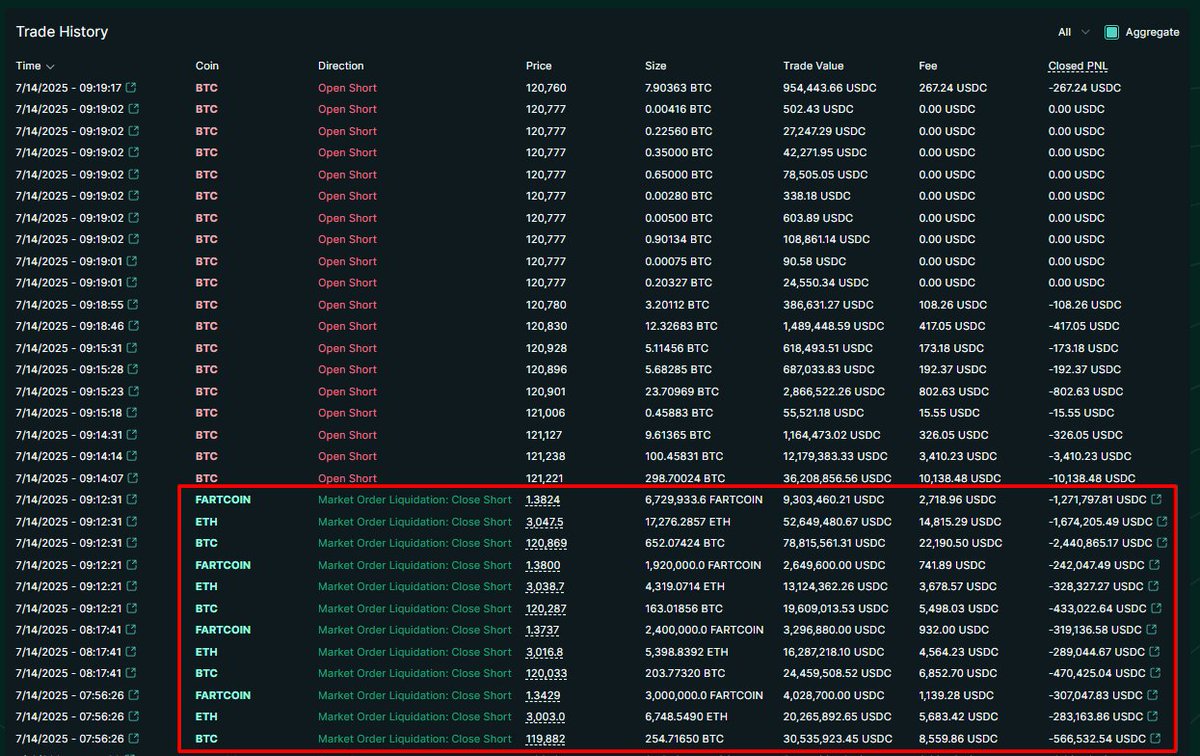1200x756 pixels.
Task: Open explorer link icon for 09:14:14 trade
Action: coord(133,456)
